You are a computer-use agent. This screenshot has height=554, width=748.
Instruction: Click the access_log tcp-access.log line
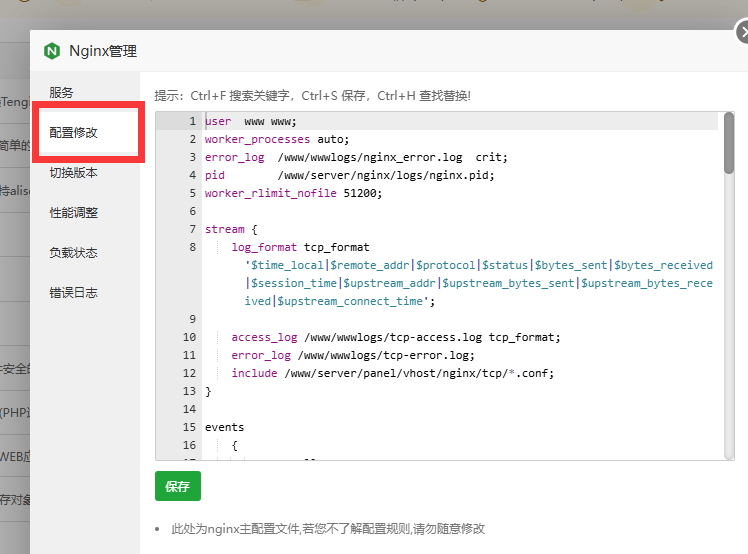pyautogui.click(x=396, y=337)
